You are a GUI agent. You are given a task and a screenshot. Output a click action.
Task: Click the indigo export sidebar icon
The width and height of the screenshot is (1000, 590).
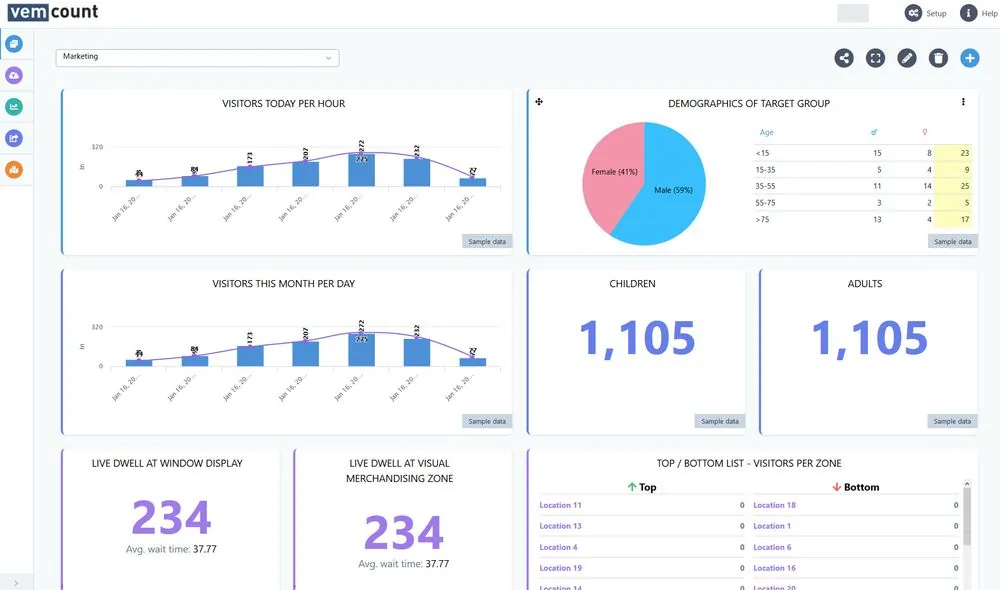click(14, 138)
